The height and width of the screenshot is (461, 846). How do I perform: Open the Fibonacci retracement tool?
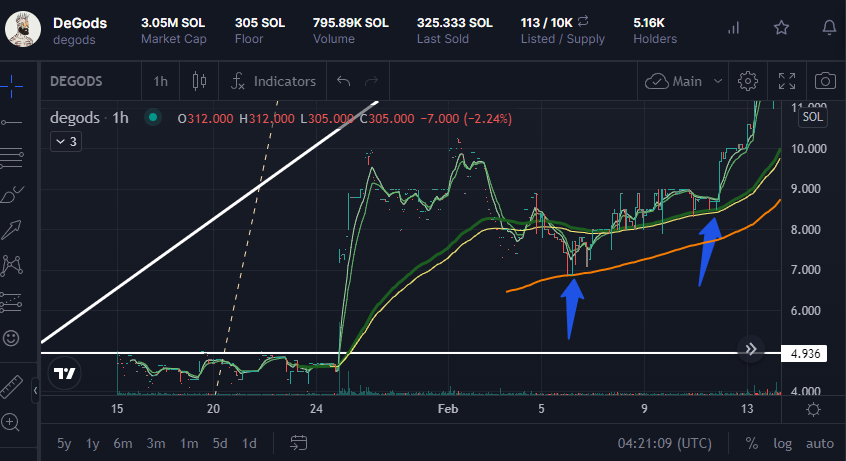11,158
